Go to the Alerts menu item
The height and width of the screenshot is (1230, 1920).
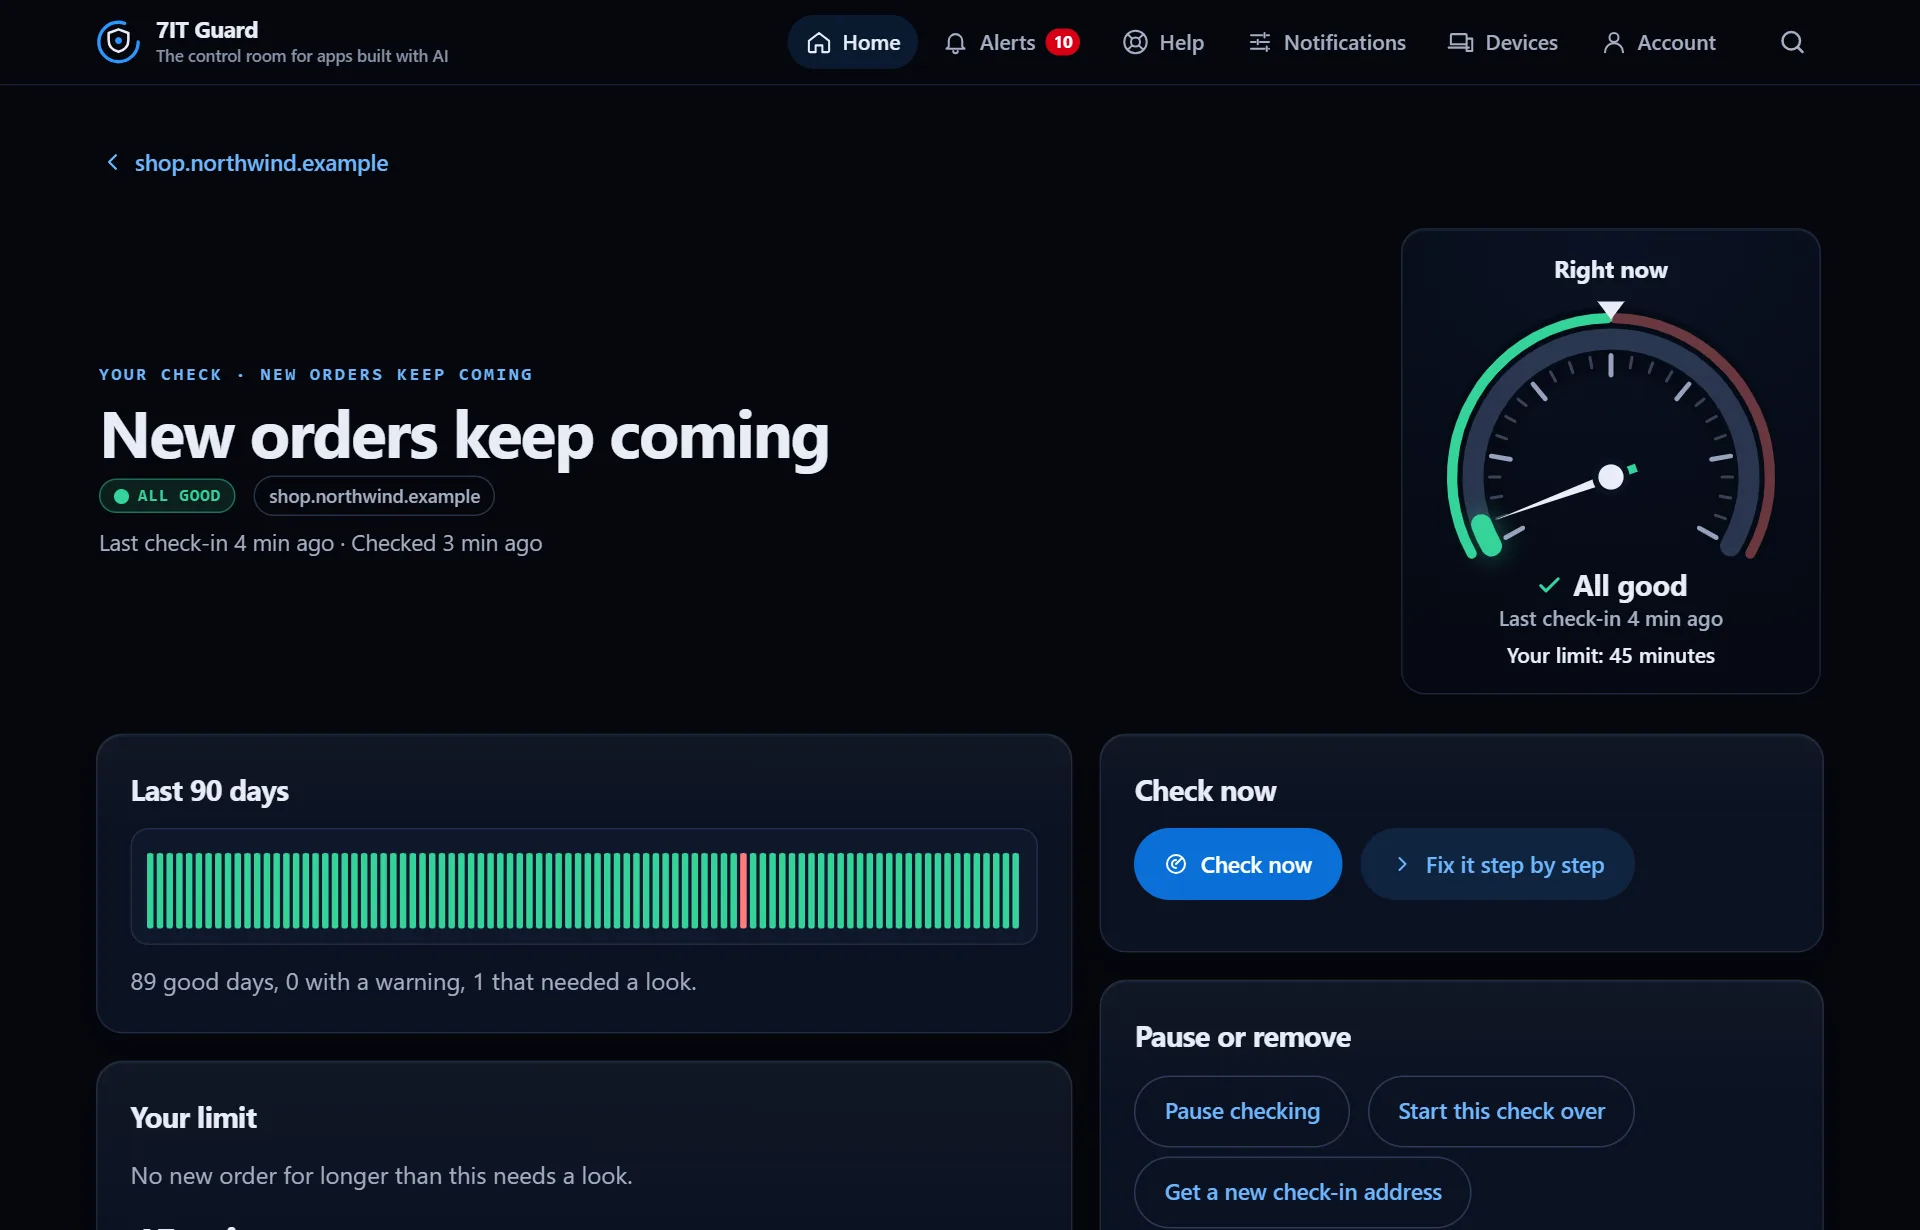(x=1012, y=42)
